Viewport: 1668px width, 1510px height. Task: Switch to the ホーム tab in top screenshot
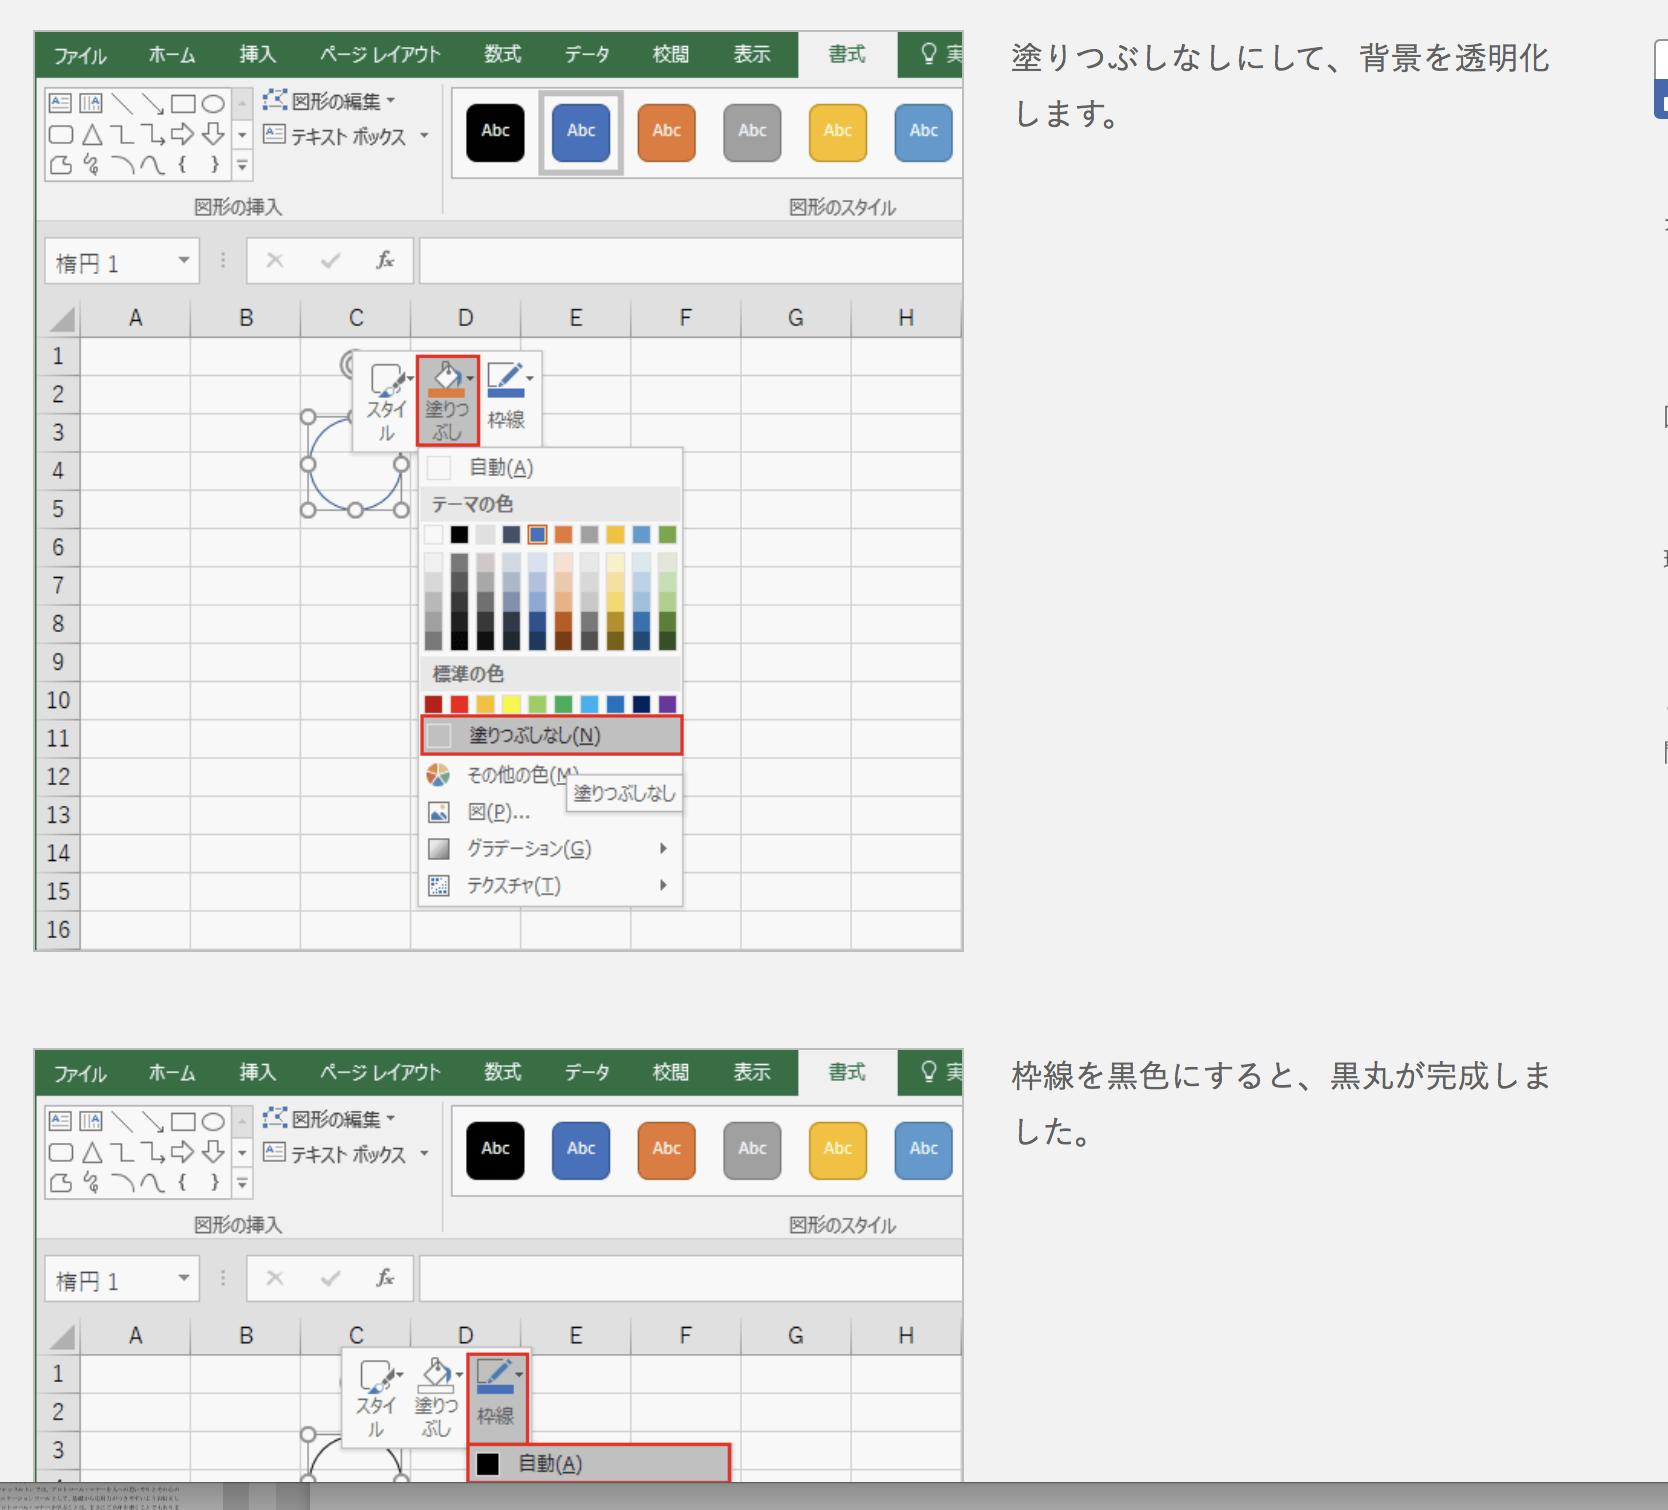172,55
